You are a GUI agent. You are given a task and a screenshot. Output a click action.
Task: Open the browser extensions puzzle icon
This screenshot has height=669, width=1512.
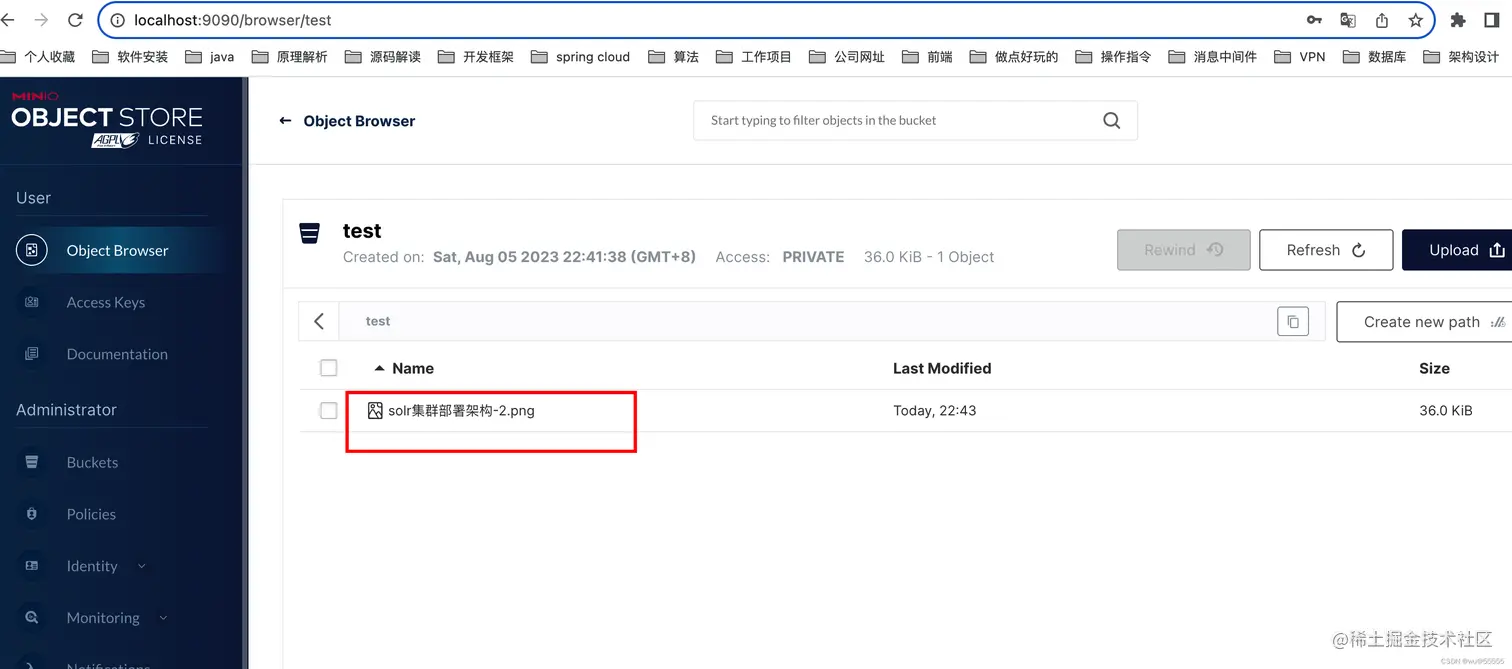click(1458, 20)
